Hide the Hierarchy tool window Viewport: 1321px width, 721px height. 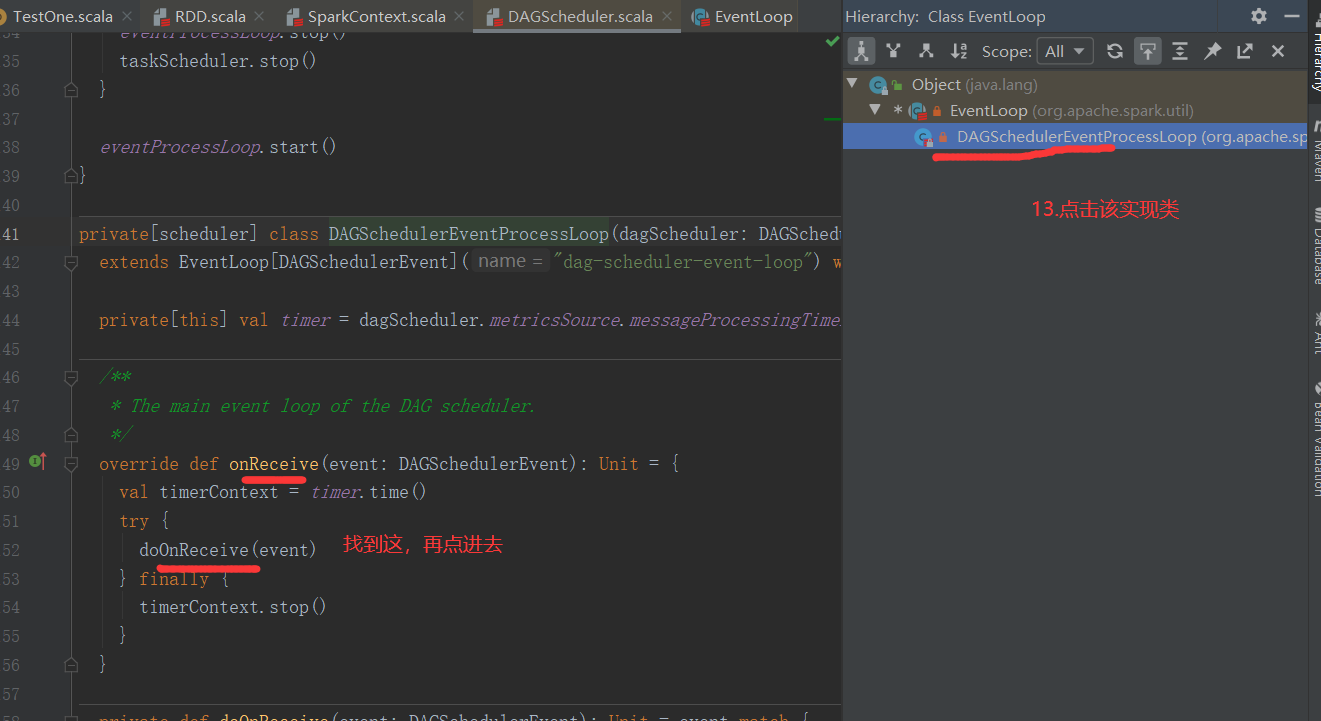click(x=1291, y=16)
